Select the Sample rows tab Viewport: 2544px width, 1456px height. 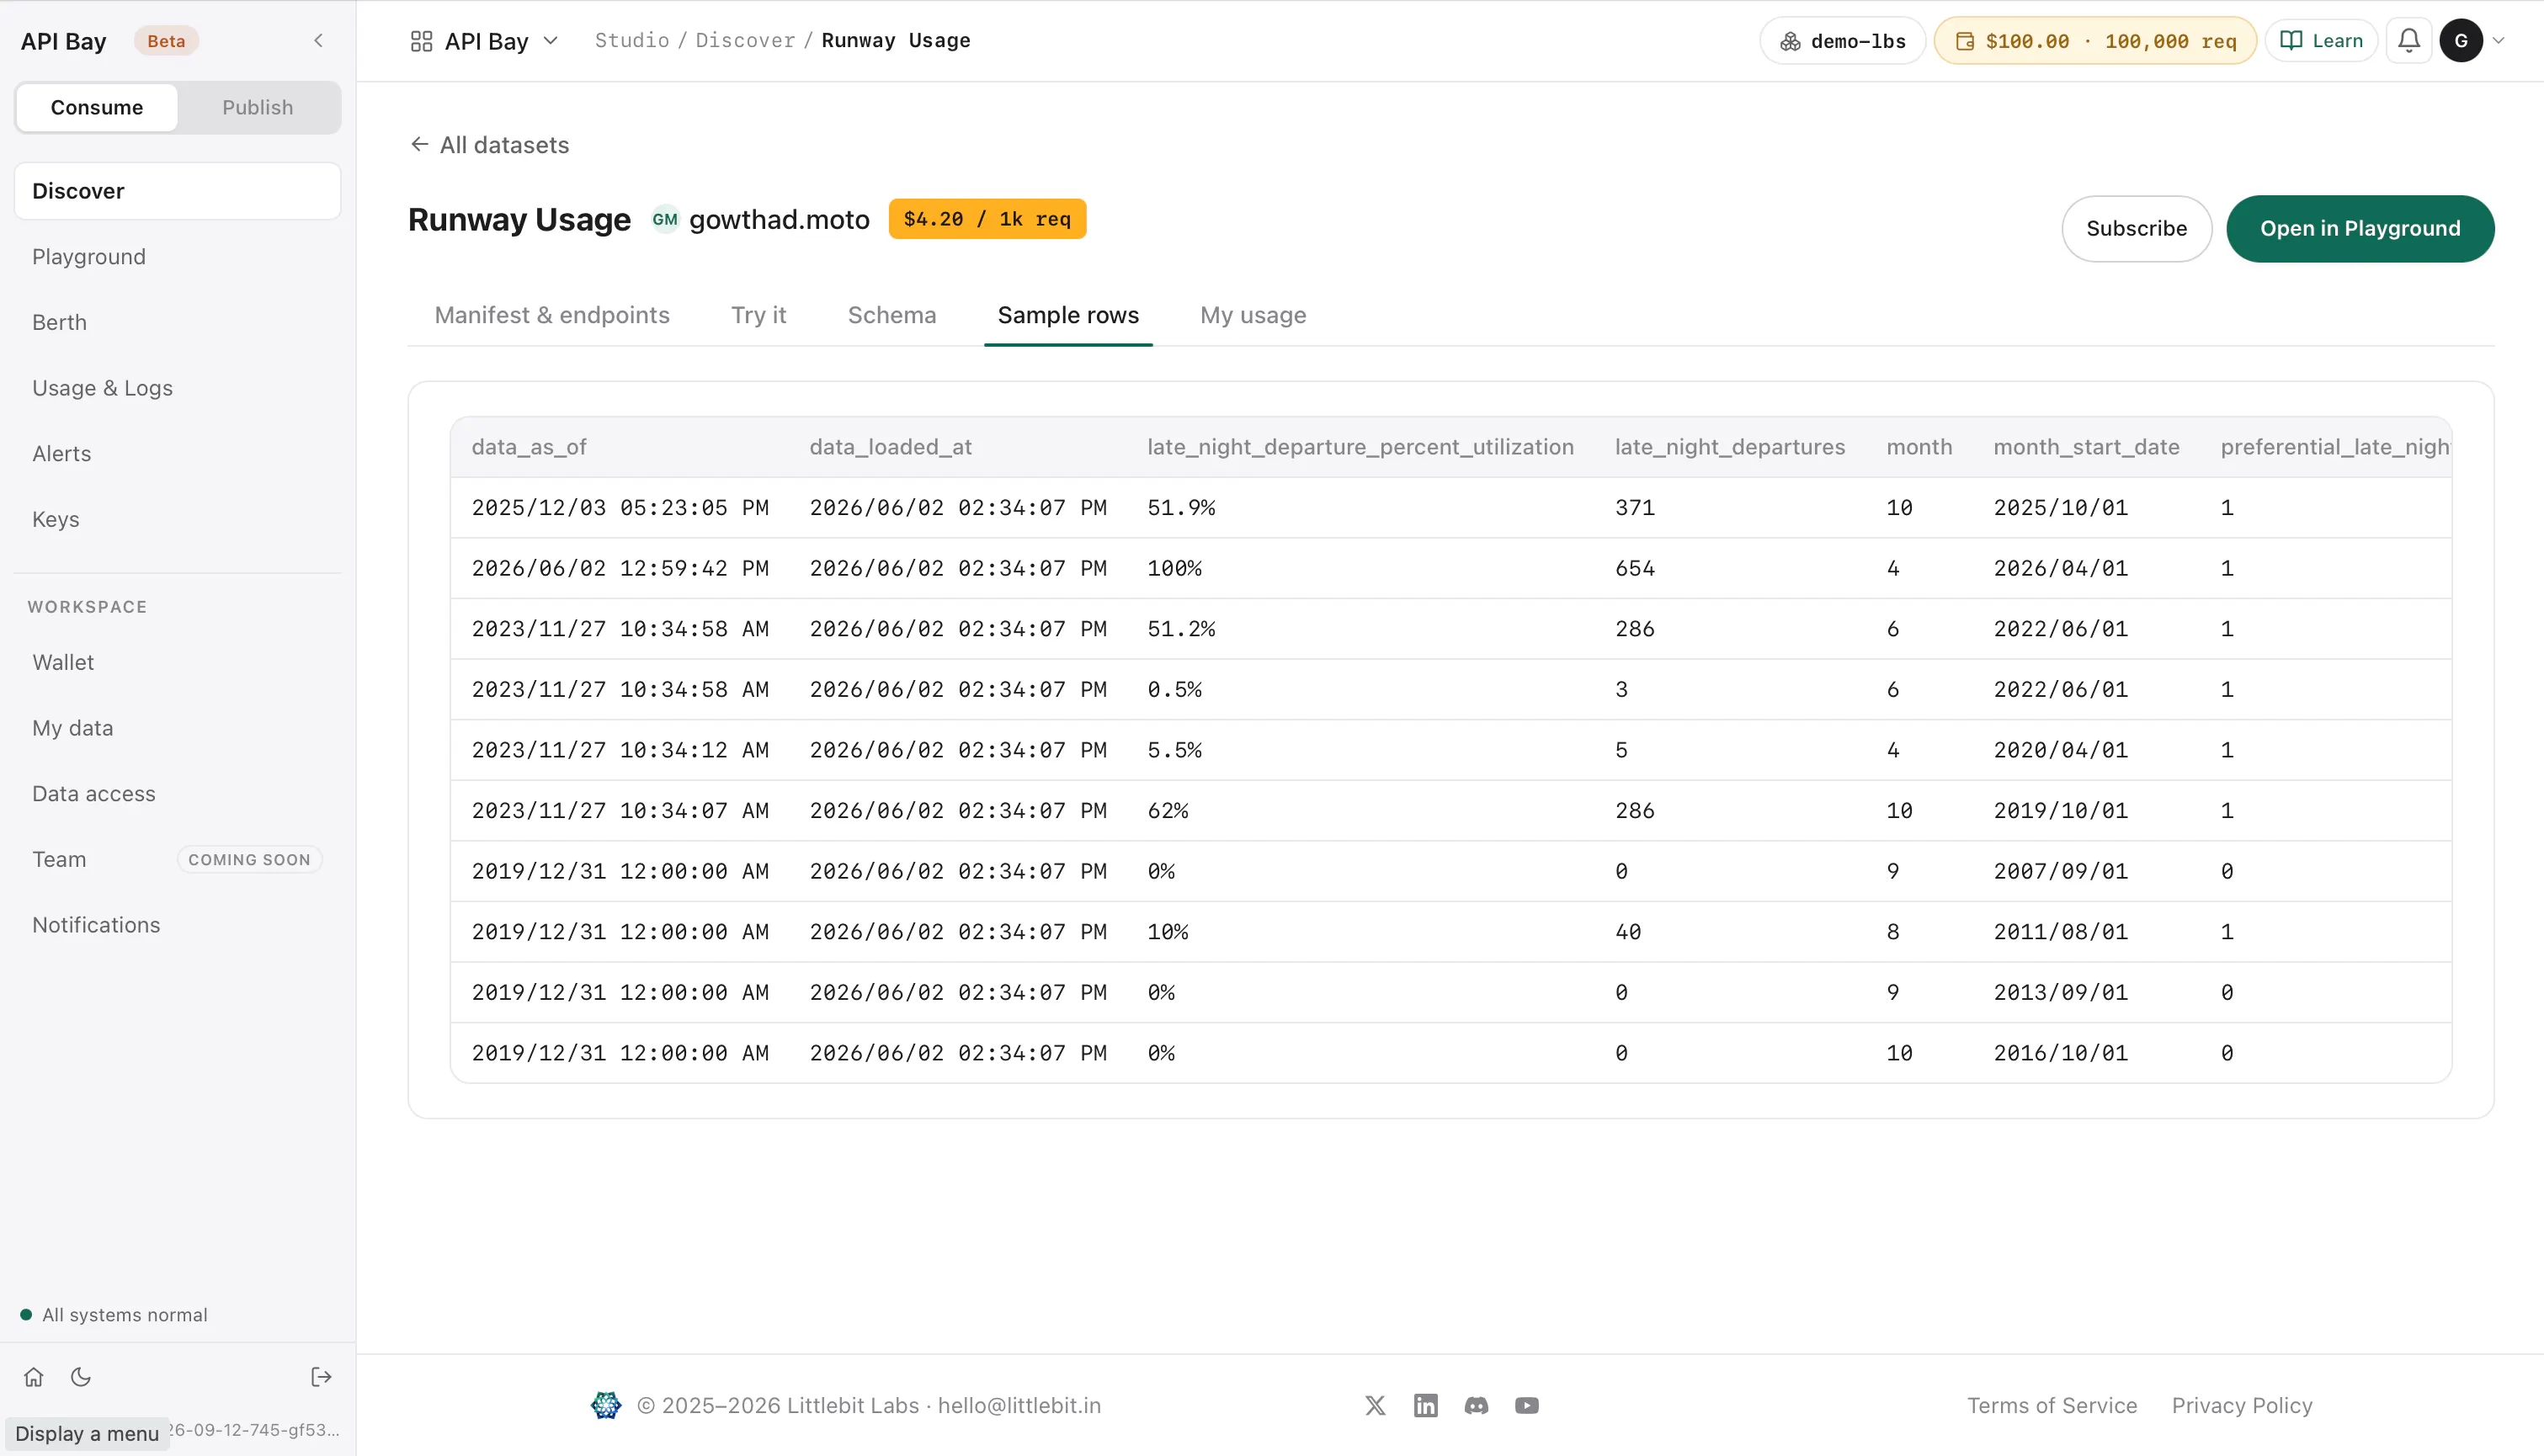pos(1068,315)
